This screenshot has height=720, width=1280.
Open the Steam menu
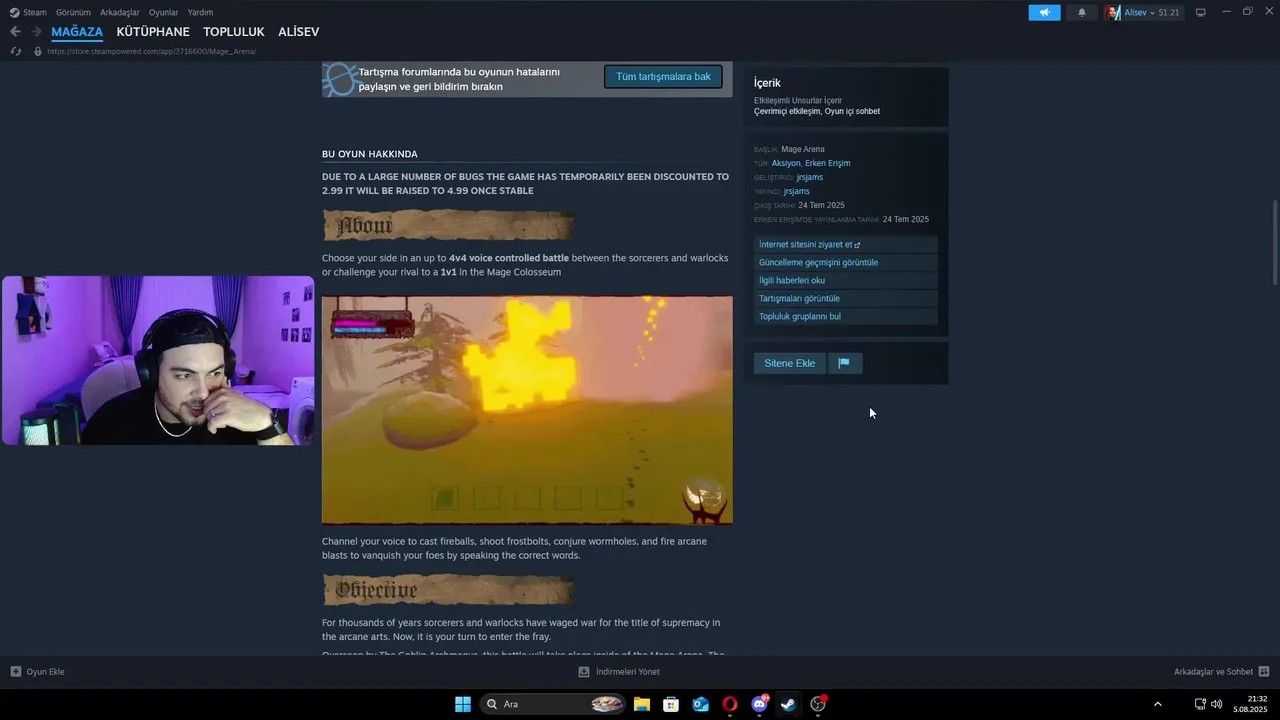tap(35, 12)
